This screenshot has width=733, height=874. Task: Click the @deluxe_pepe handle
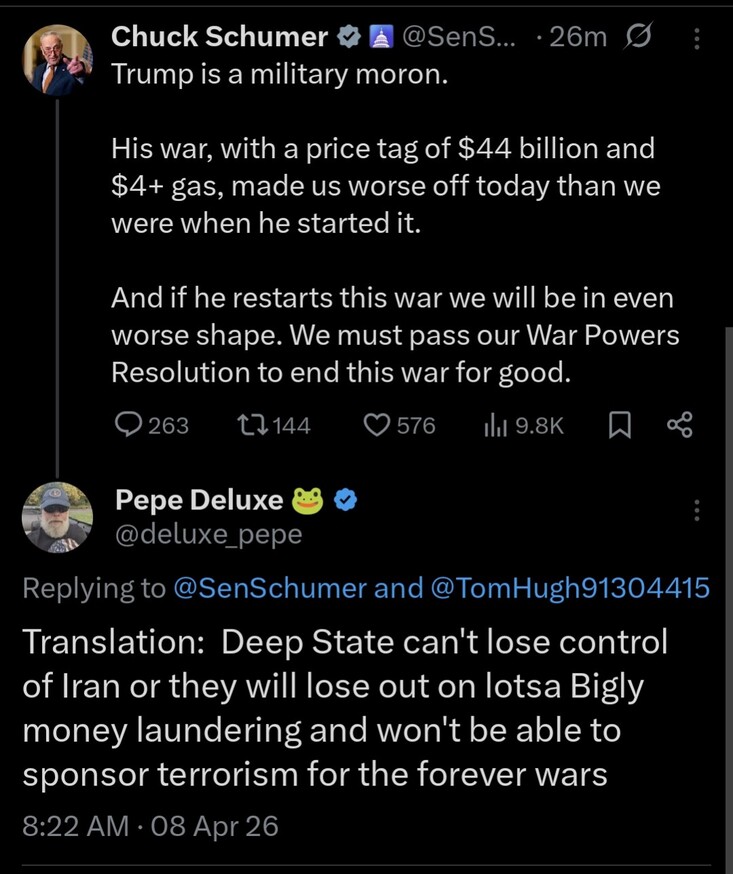pos(209,535)
